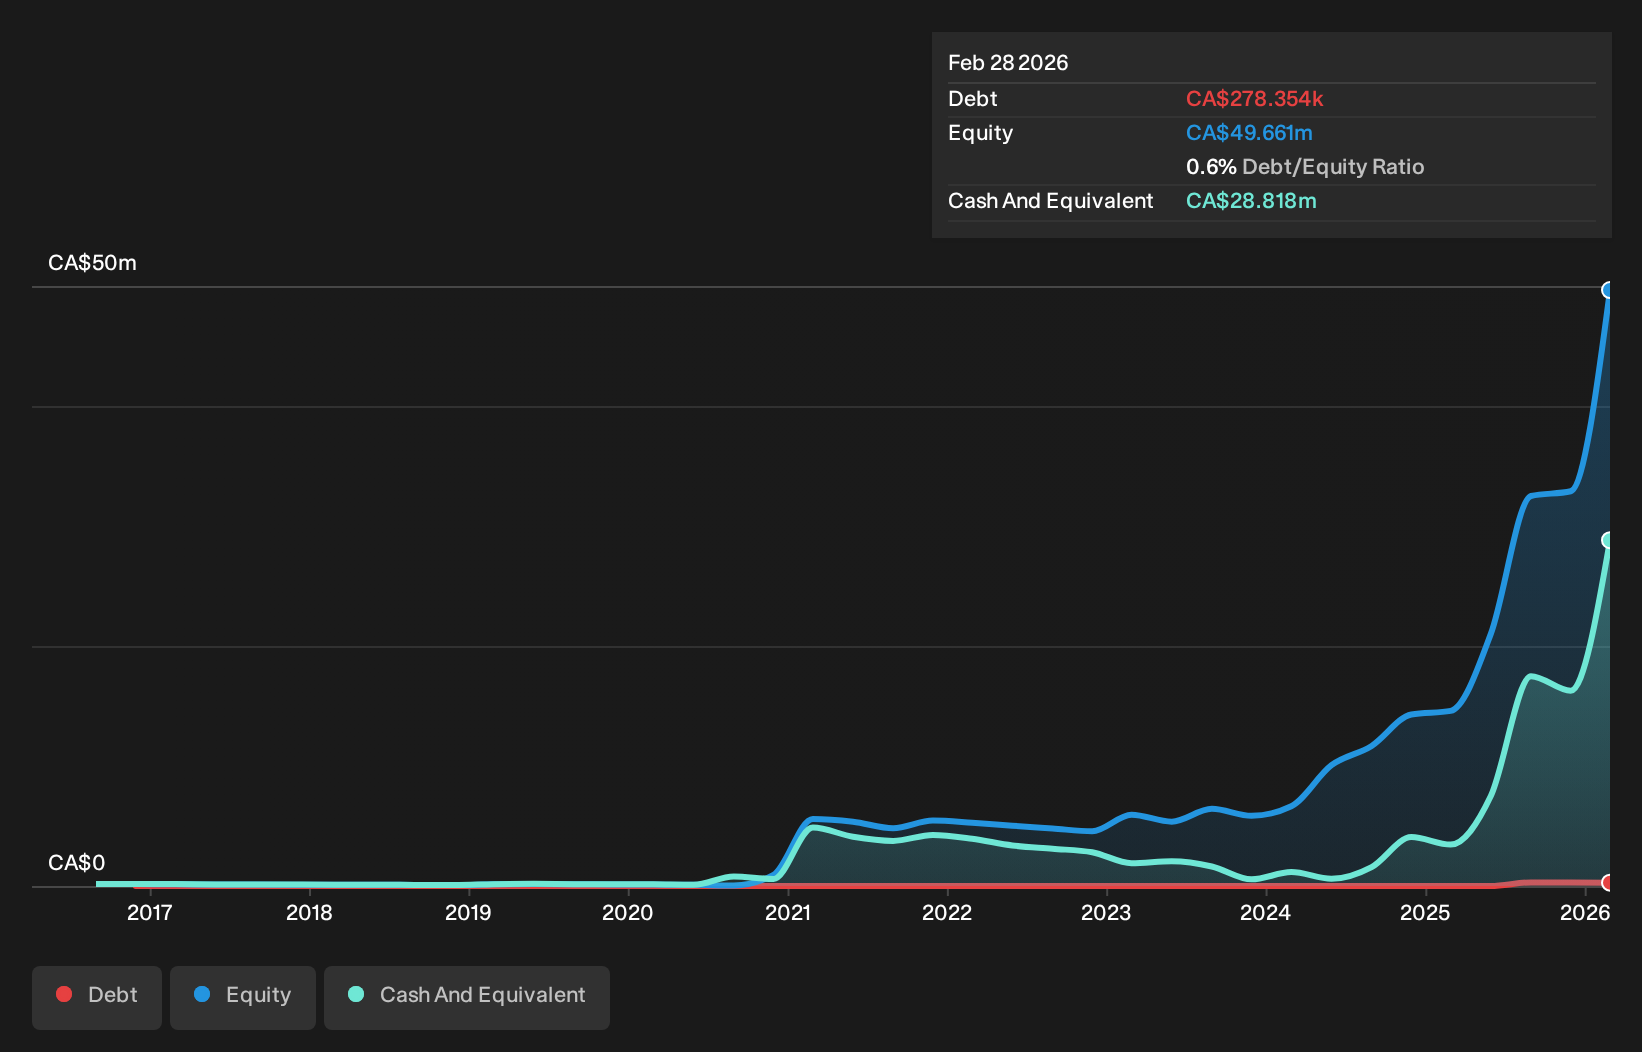
Task: Click the blue Equity legend dot
Action: [x=202, y=994]
